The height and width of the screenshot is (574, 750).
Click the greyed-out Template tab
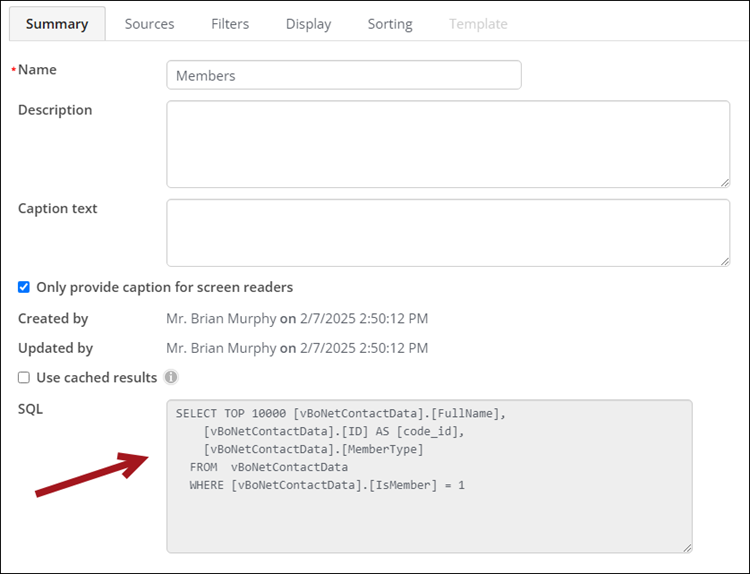coord(478,24)
